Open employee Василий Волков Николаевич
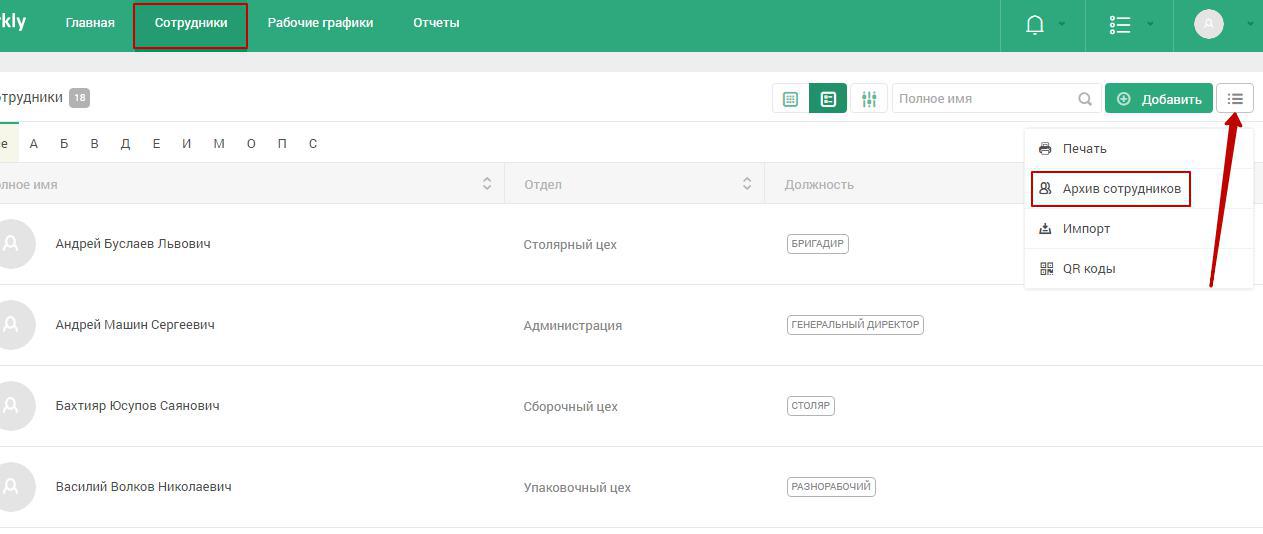This screenshot has height=534, width=1263. click(144, 487)
